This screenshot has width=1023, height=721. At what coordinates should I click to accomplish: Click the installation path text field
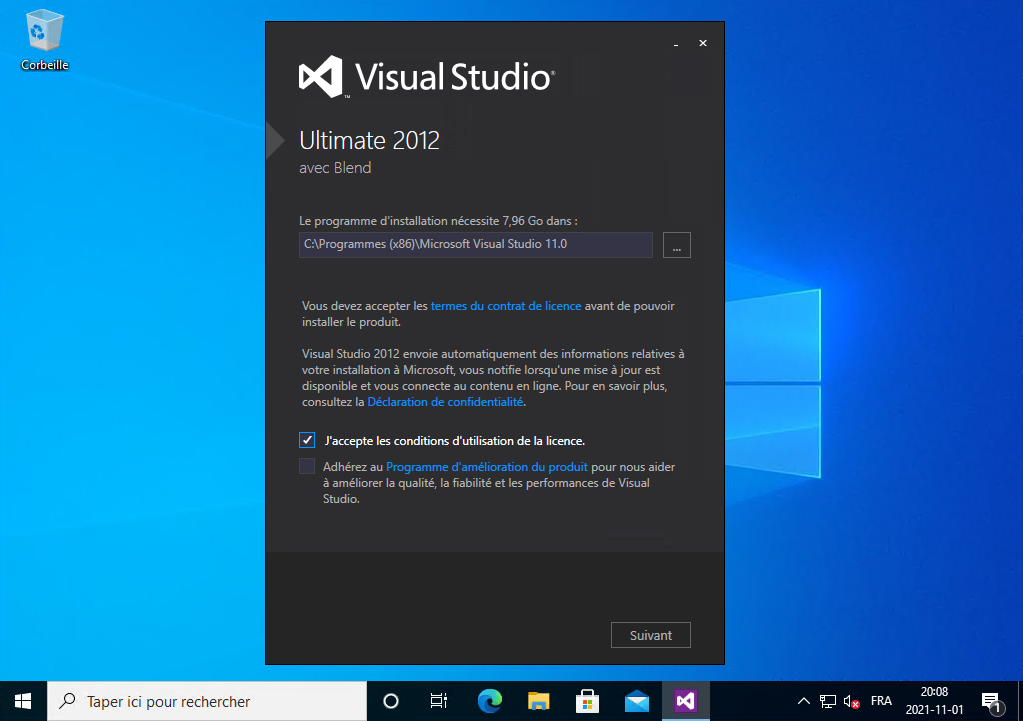(x=475, y=245)
